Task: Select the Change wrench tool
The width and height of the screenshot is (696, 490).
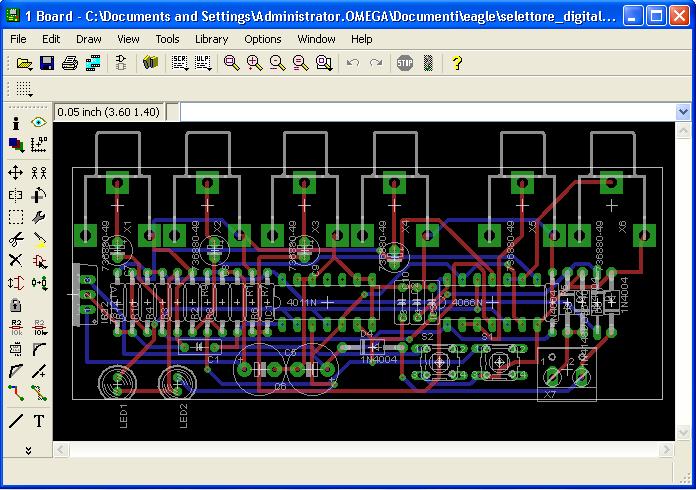Action: (x=39, y=217)
